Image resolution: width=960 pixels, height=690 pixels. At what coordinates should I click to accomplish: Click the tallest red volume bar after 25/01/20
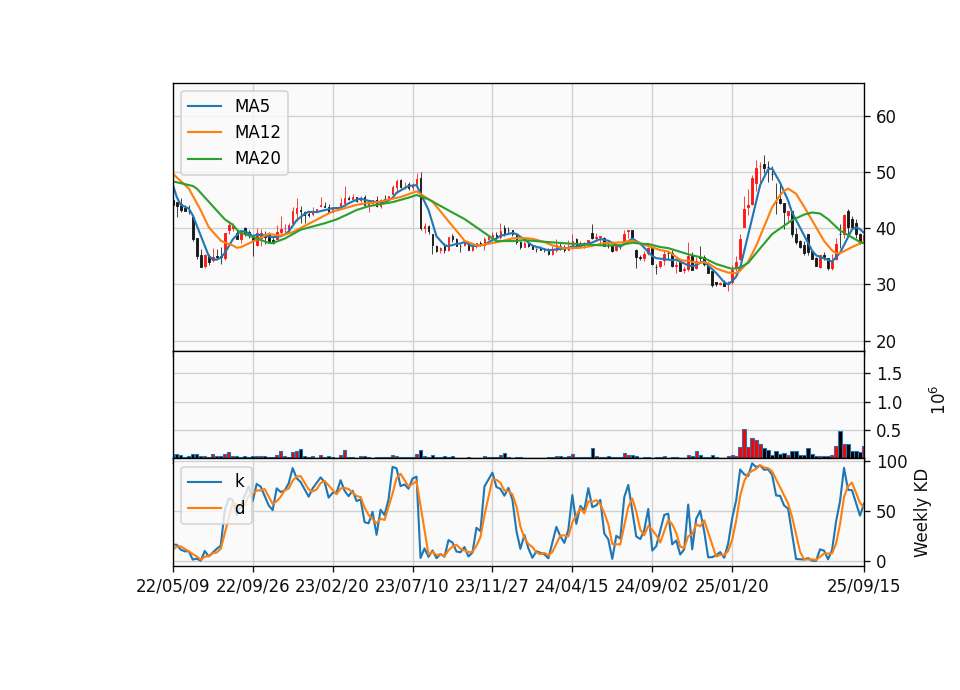(744, 444)
